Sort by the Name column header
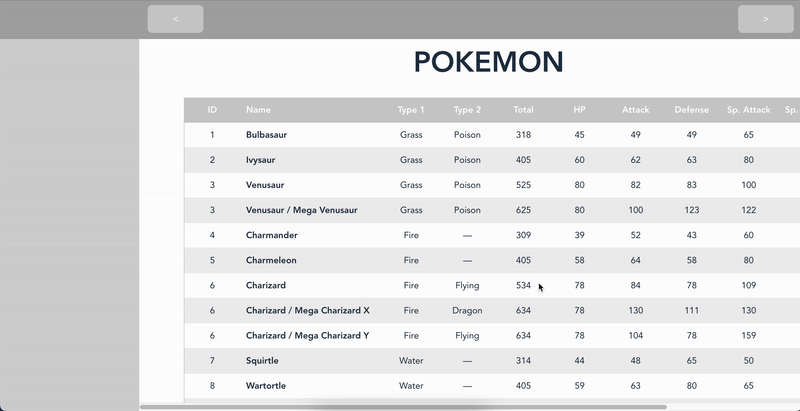The width and height of the screenshot is (800, 411). tap(258, 110)
